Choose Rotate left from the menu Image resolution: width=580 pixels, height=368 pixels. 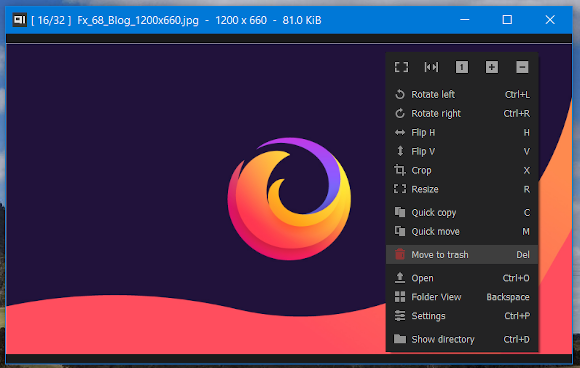click(x=462, y=94)
